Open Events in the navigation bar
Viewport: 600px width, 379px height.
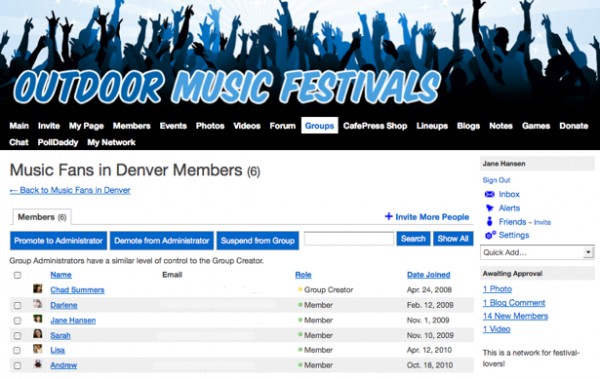pyautogui.click(x=173, y=126)
